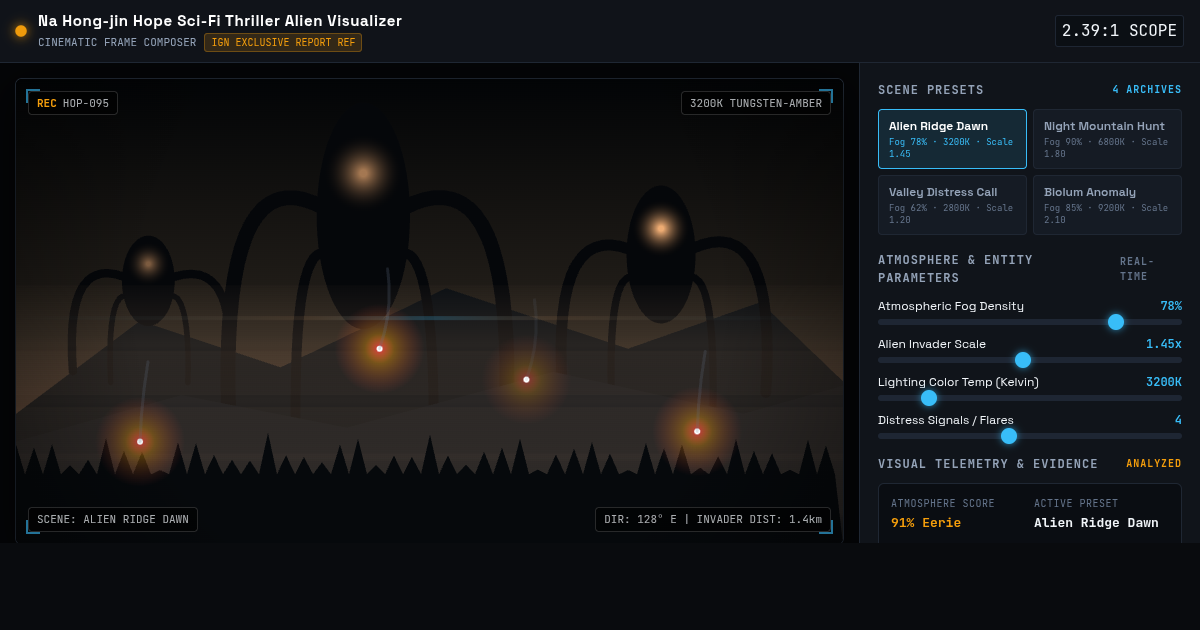Adjust the Distress Signals / Flares slider
The height and width of the screenshot is (630, 1200).
1030,436
